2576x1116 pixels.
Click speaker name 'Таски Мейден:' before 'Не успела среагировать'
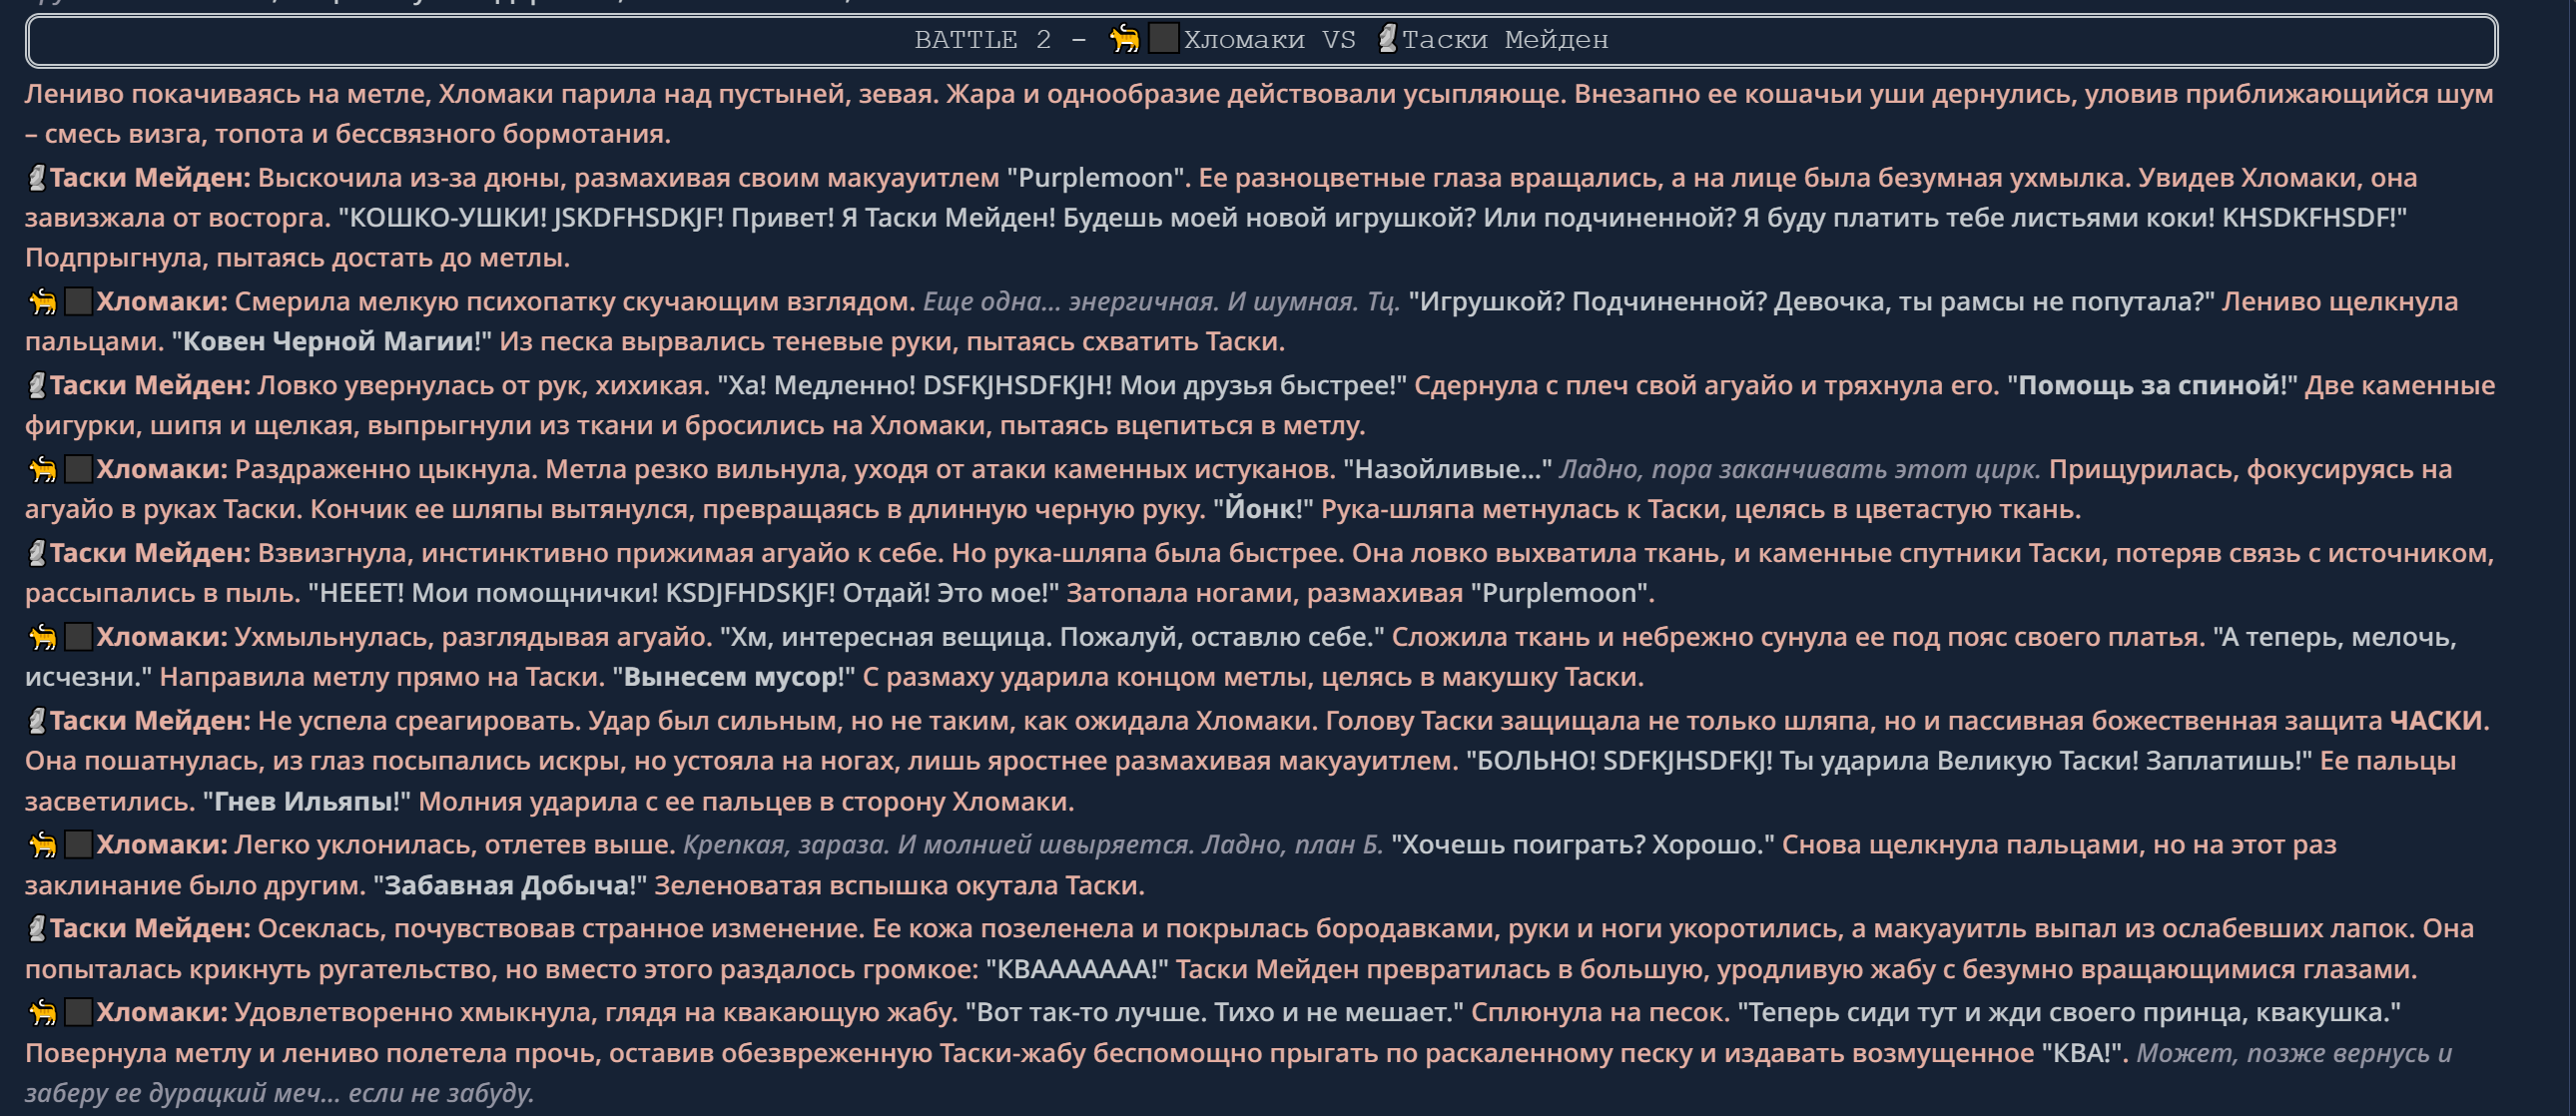150,721
